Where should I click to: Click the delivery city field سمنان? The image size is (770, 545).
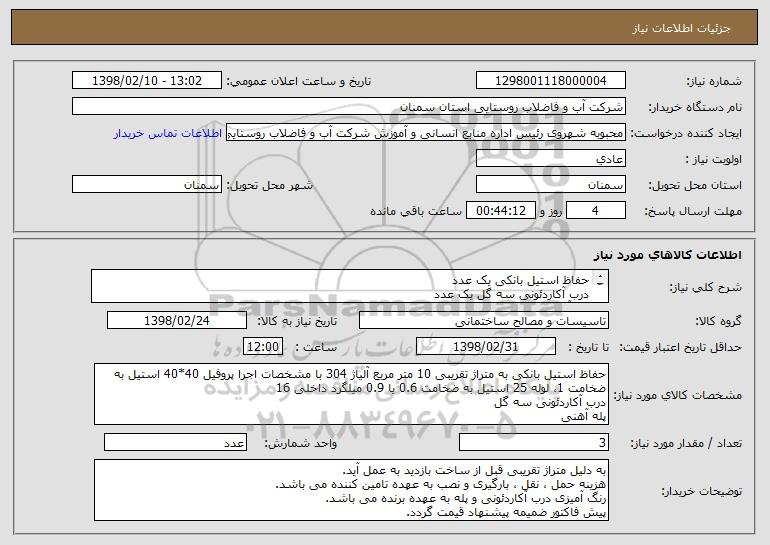click(147, 185)
